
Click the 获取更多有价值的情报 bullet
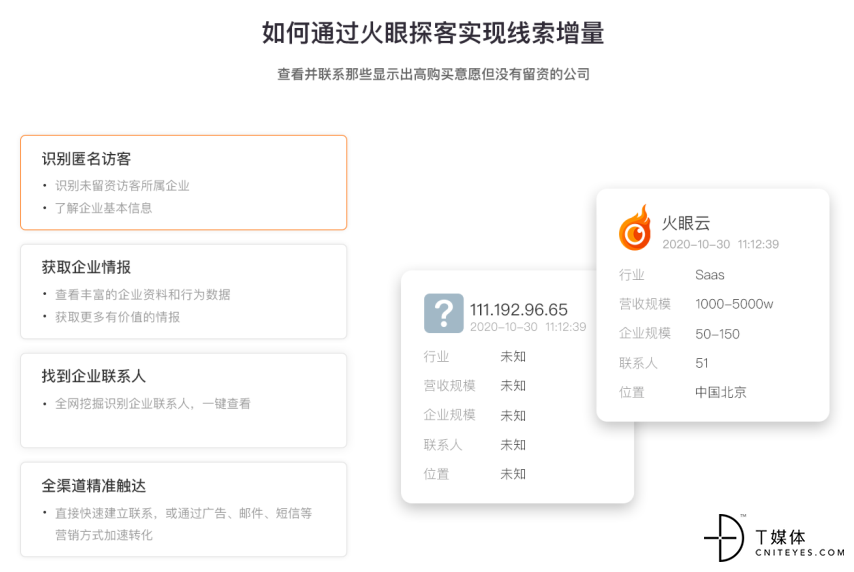117,317
